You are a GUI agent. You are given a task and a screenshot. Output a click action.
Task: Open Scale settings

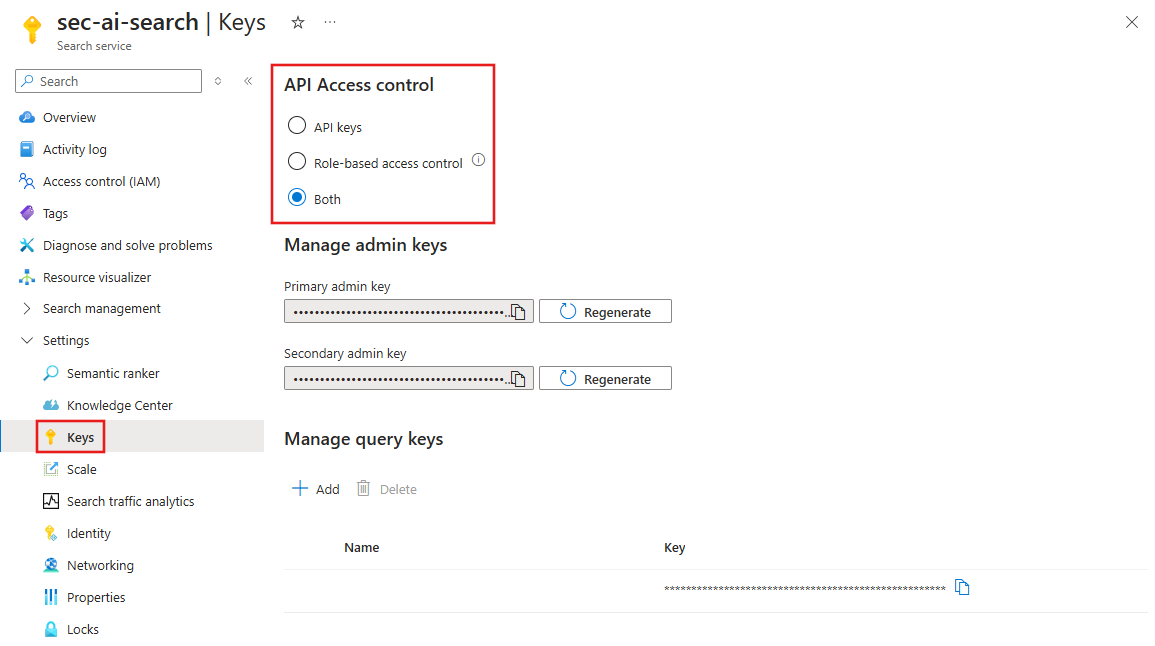(x=82, y=470)
